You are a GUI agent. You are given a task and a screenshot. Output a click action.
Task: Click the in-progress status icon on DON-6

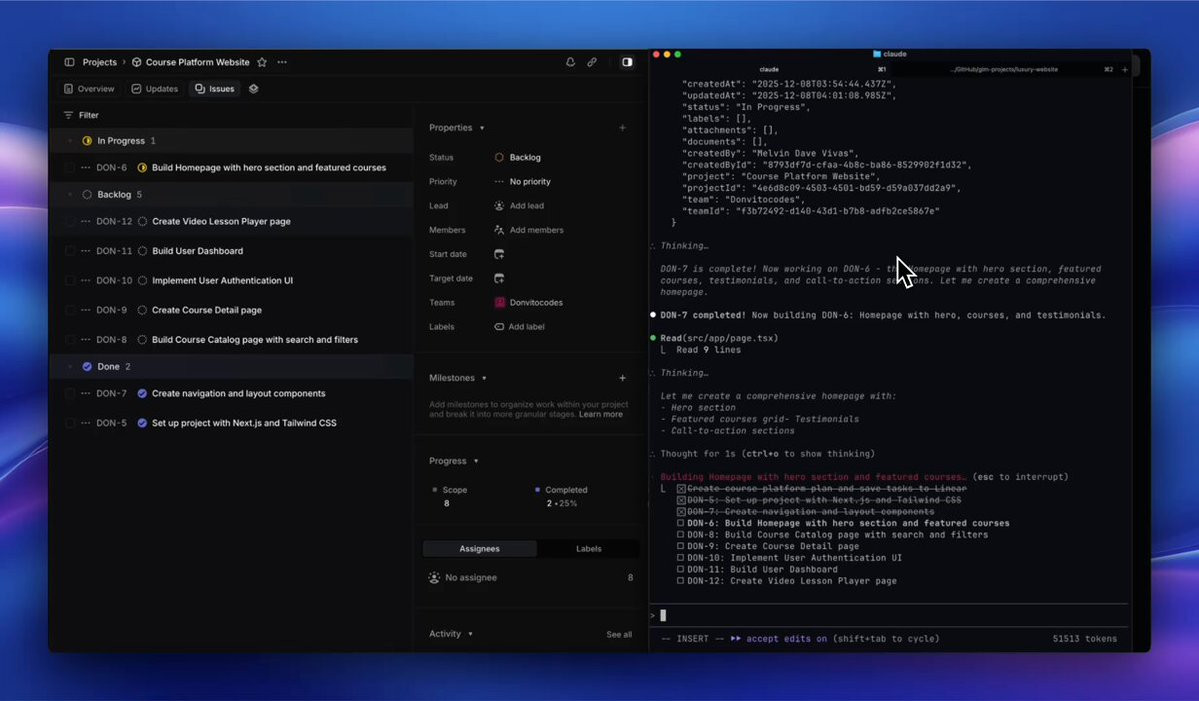pyautogui.click(x=142, y=167)
